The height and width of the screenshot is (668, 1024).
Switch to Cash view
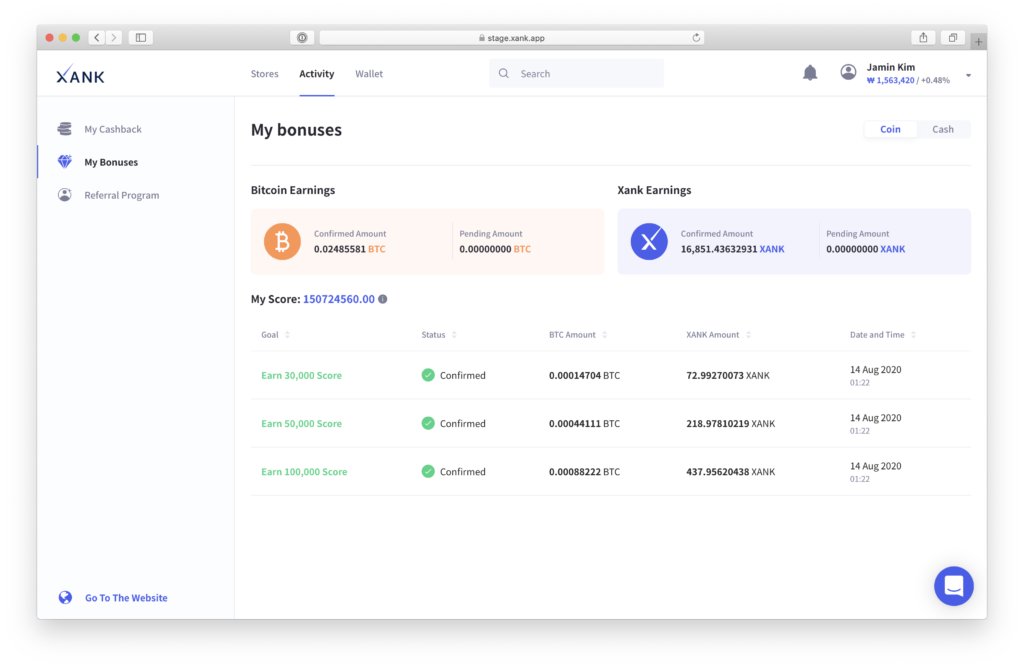click(x=942, y=129)
